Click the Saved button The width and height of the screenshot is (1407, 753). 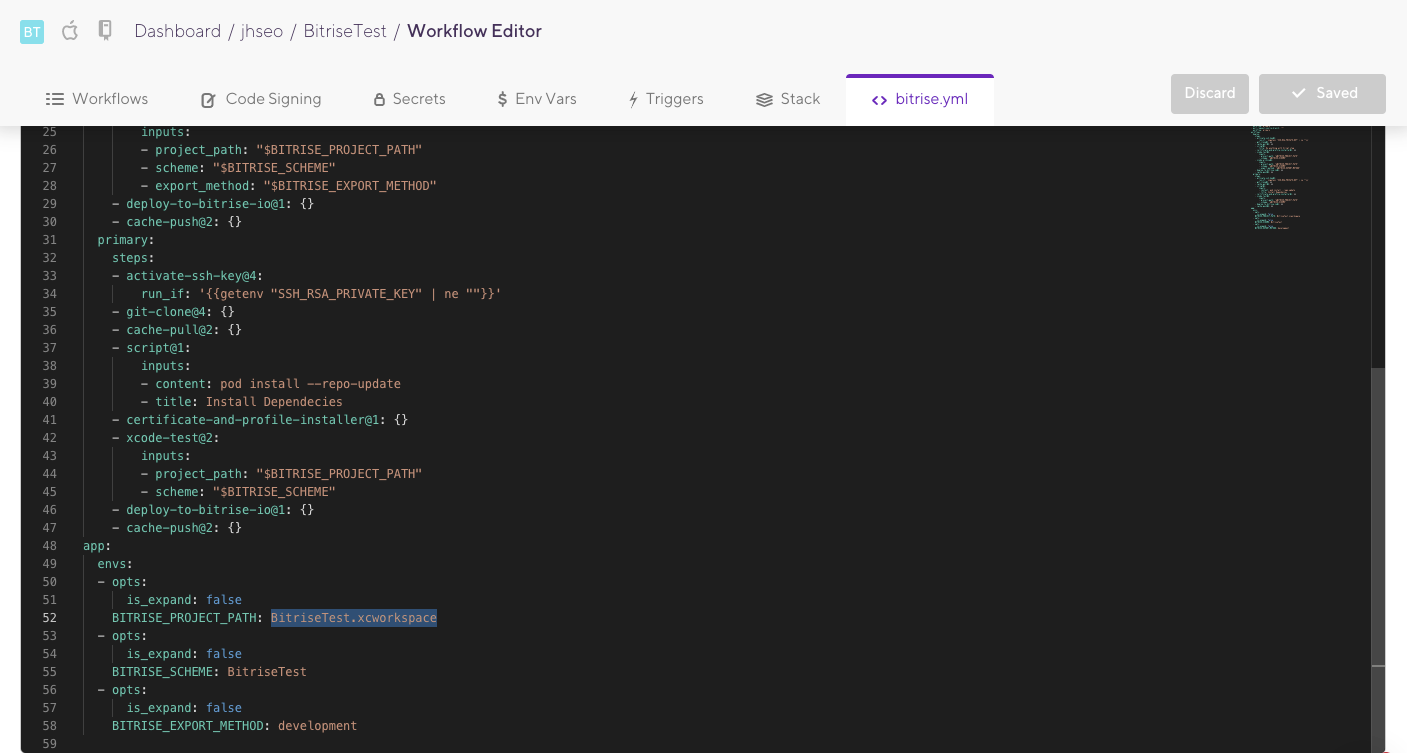(x=1322, y=93)
